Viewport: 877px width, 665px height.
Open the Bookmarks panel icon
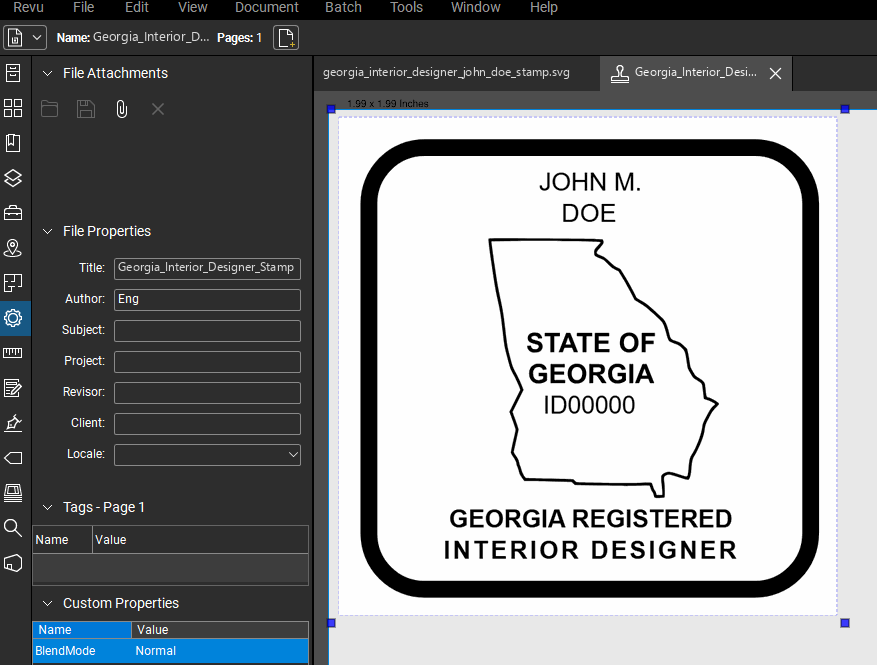point(13,143)
